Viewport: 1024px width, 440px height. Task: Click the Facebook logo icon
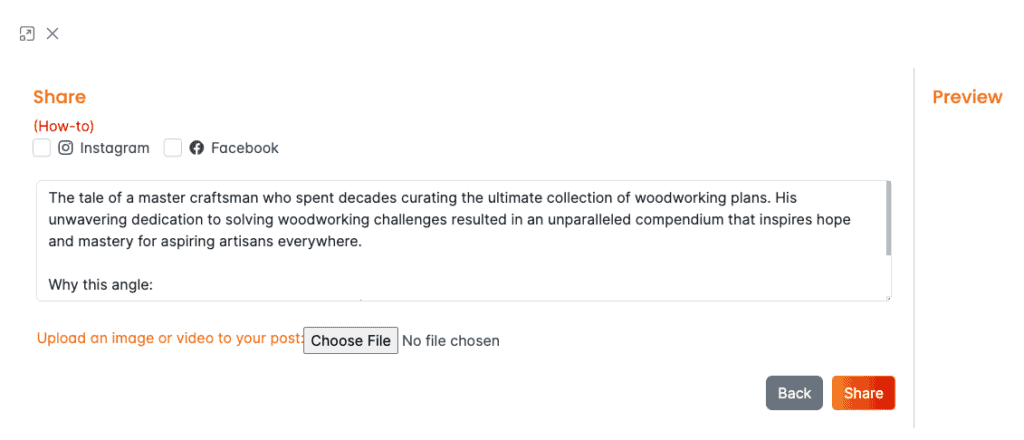197,148
